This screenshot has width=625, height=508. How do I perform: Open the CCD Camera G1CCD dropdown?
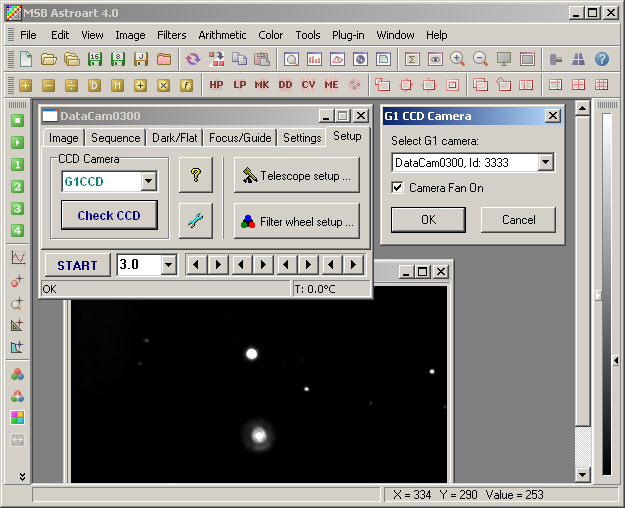148,181
